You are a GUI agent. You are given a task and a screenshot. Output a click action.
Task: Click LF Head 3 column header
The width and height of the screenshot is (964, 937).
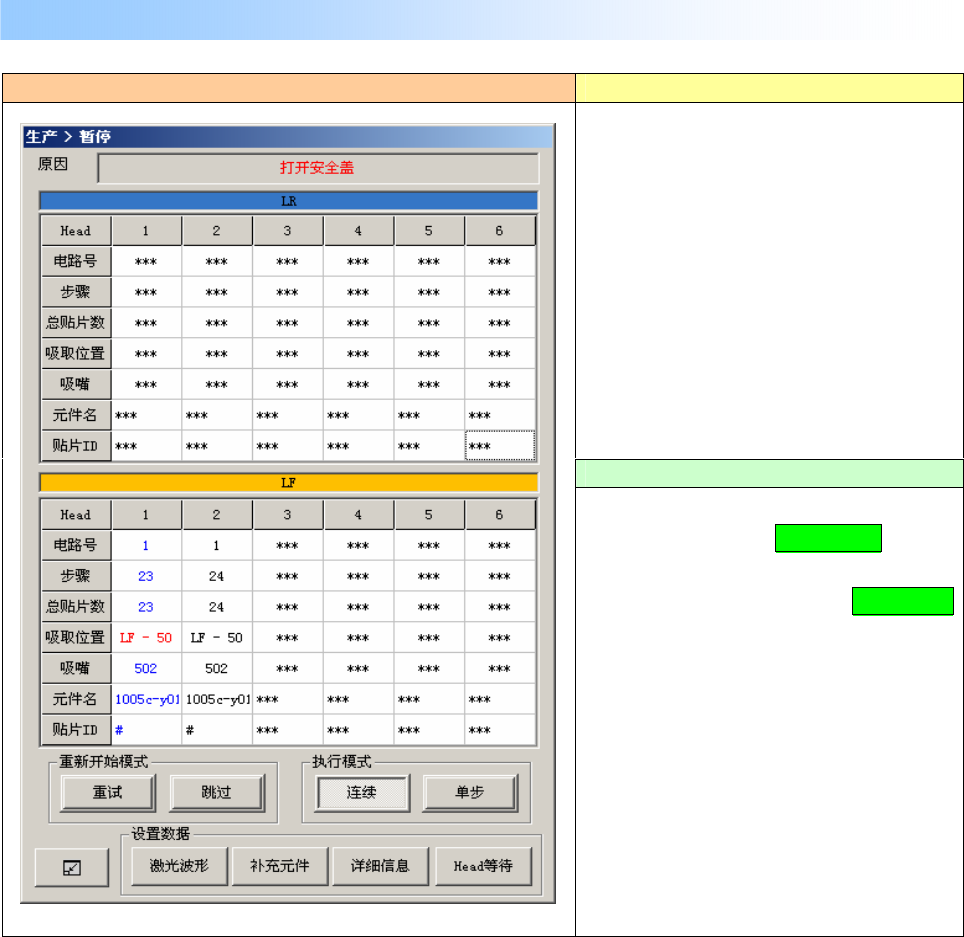[x=287, y=515]
